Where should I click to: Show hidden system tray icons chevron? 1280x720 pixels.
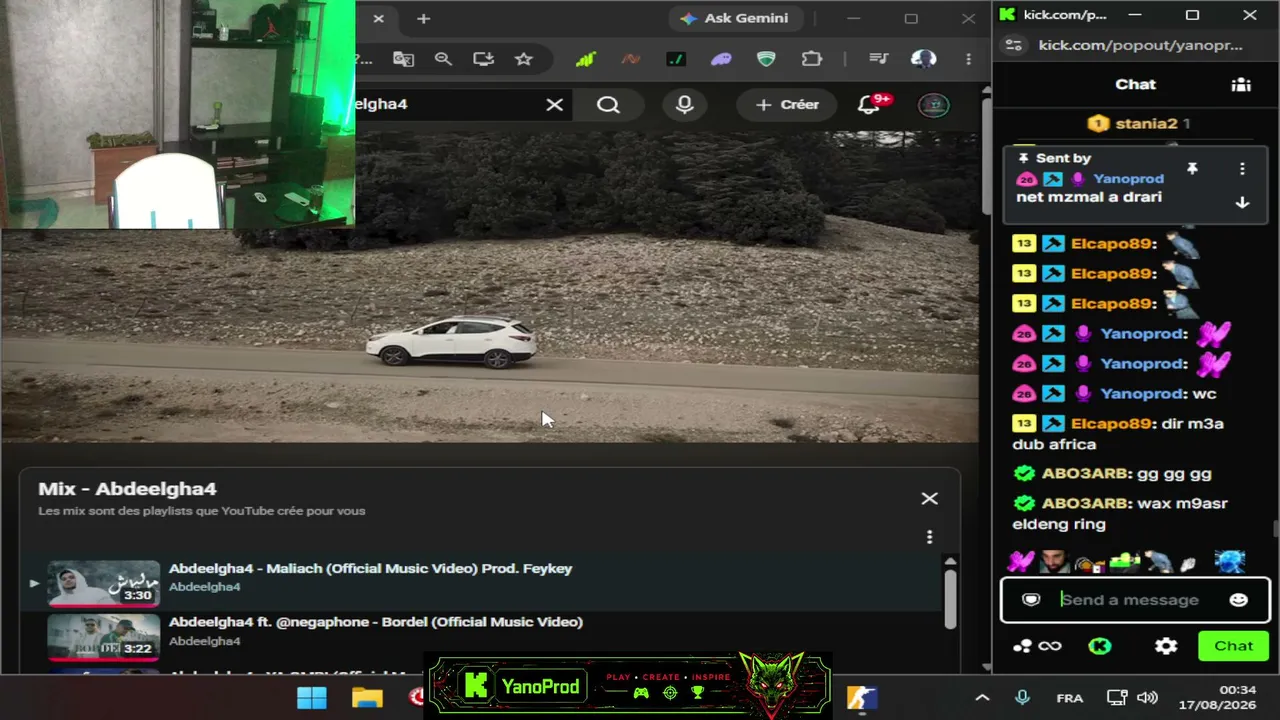[x=982, y=698]
